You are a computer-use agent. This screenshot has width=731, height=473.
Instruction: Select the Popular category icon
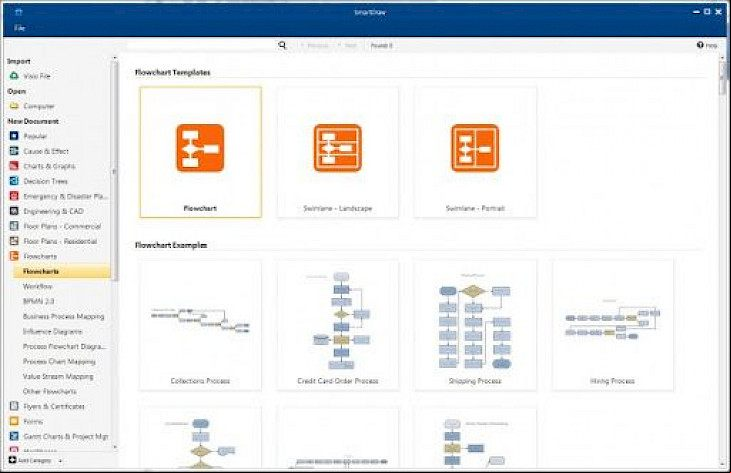point(14,136)
